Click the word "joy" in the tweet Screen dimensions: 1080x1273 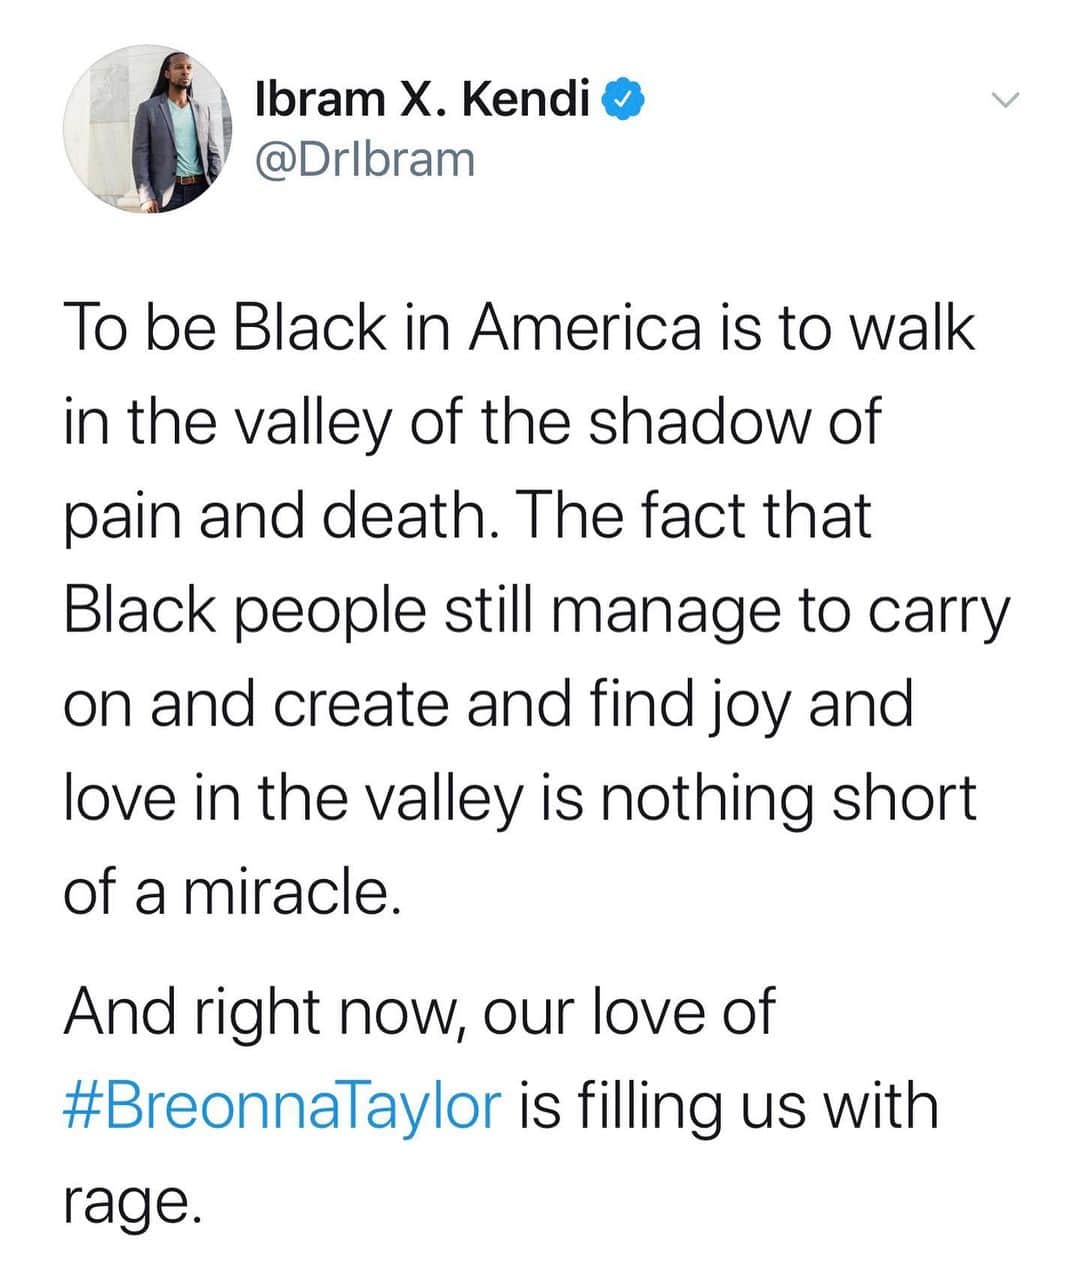click(x=743, y=706)
